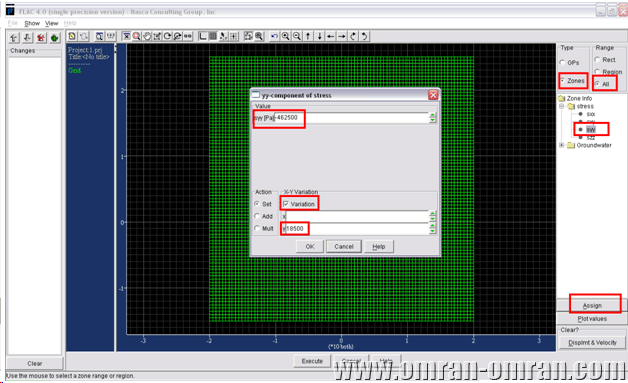Choose the GPs type radio button
628x383 pixels.
(562, 62)
